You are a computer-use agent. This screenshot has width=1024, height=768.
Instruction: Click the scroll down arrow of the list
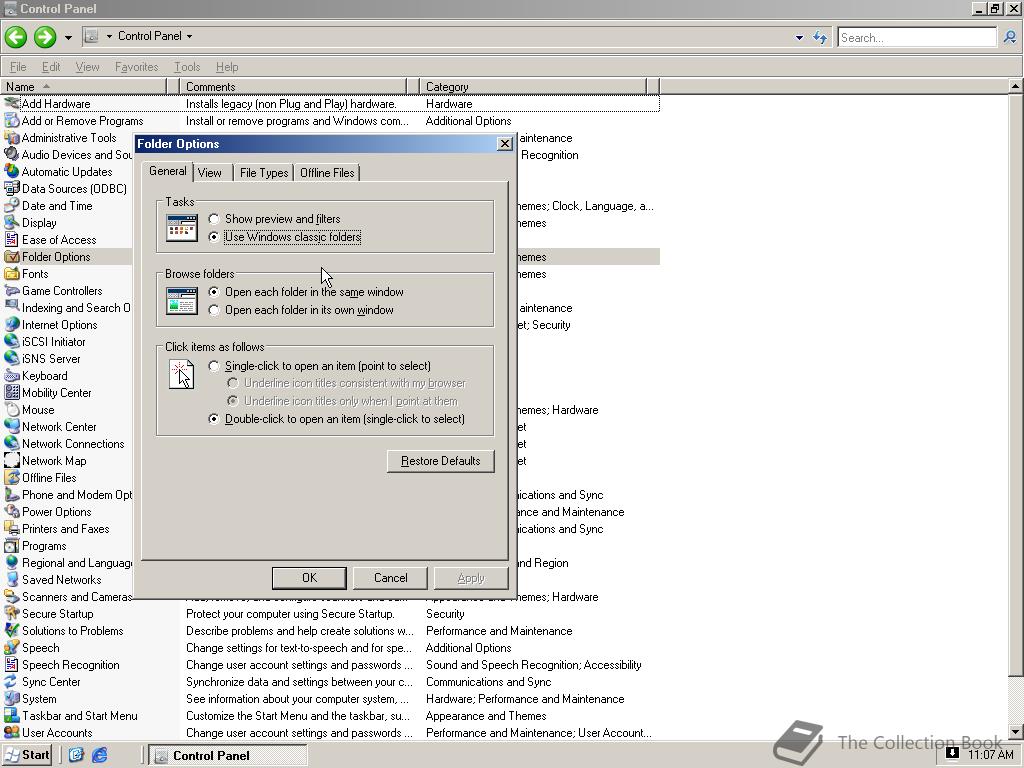1016,732
